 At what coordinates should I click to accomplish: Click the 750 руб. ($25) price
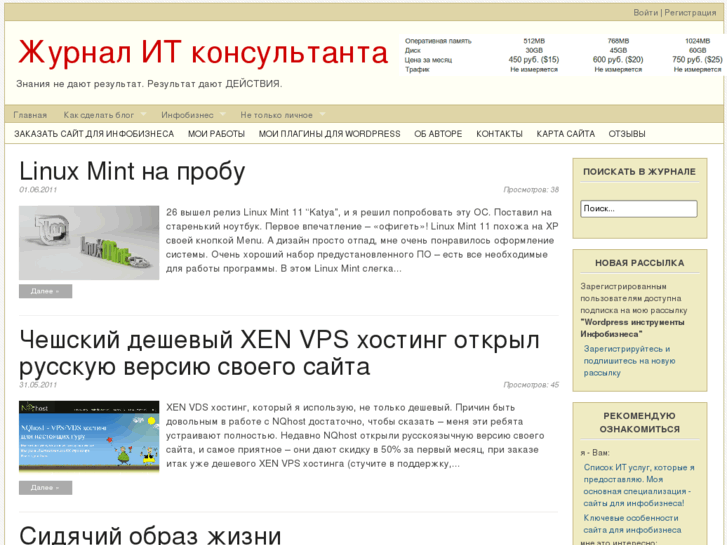[697, 60]
